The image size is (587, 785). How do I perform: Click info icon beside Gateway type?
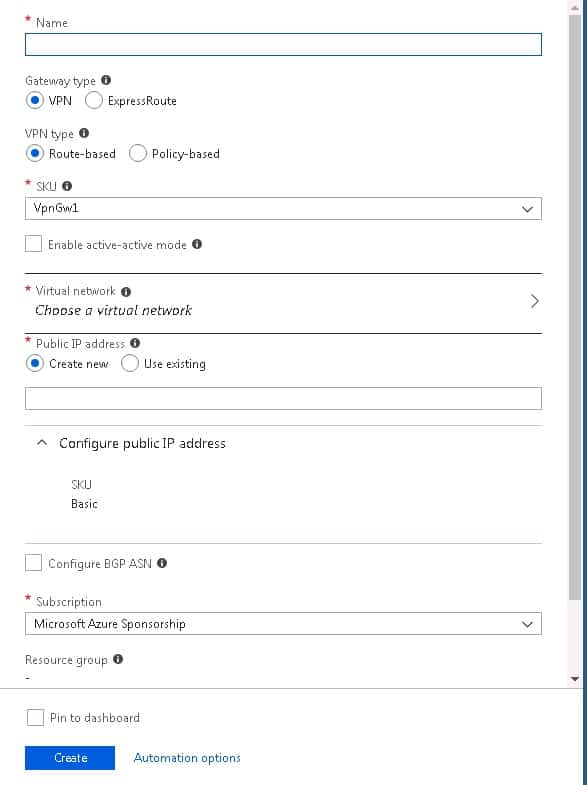(x=106, y=80)
